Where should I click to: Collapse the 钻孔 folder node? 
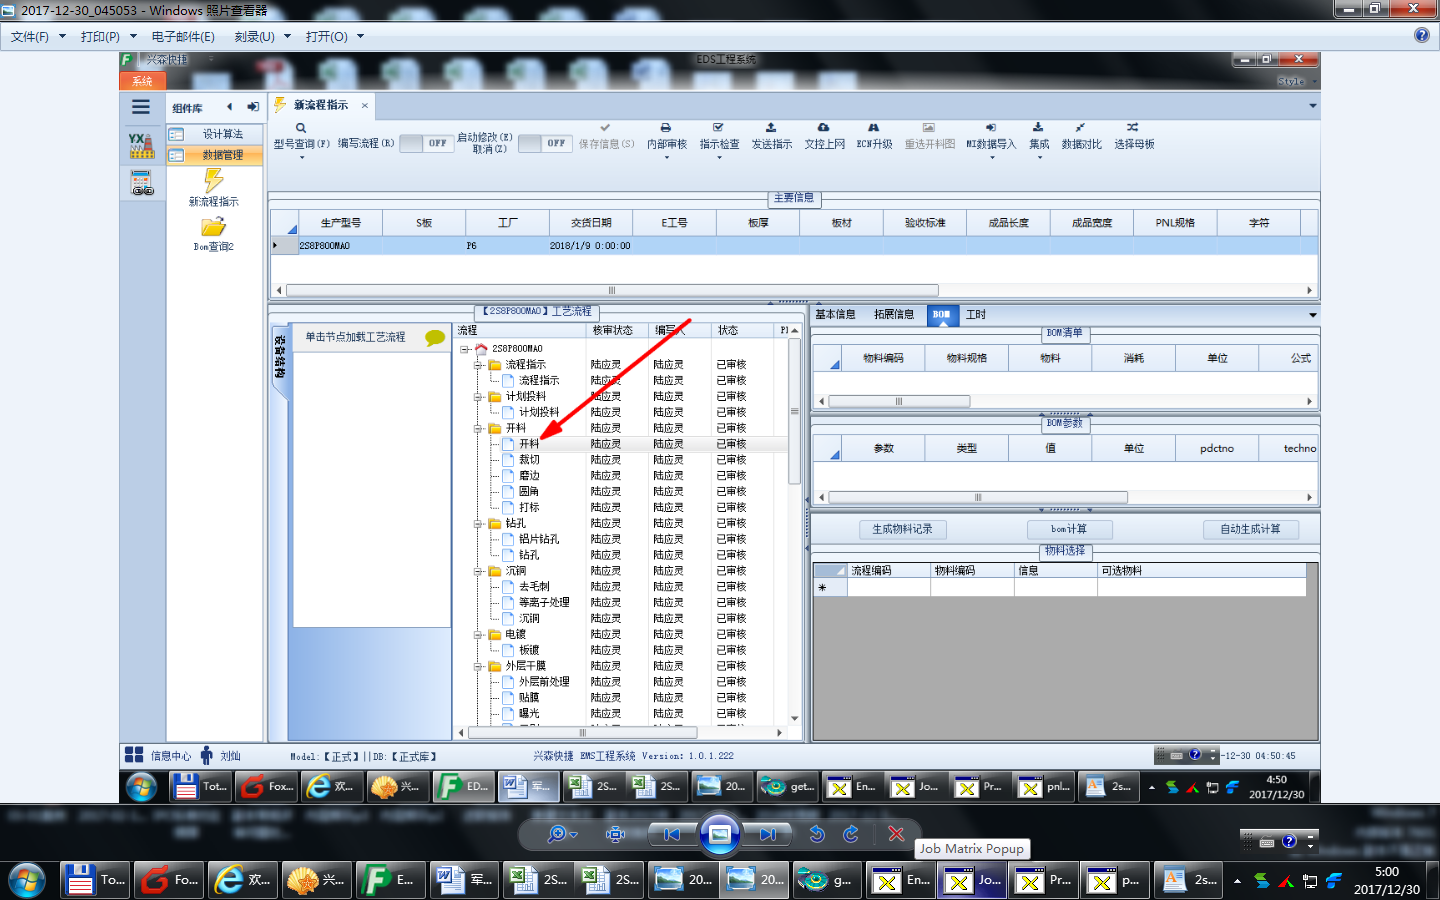pyautogui.click(x=478, y=523)
